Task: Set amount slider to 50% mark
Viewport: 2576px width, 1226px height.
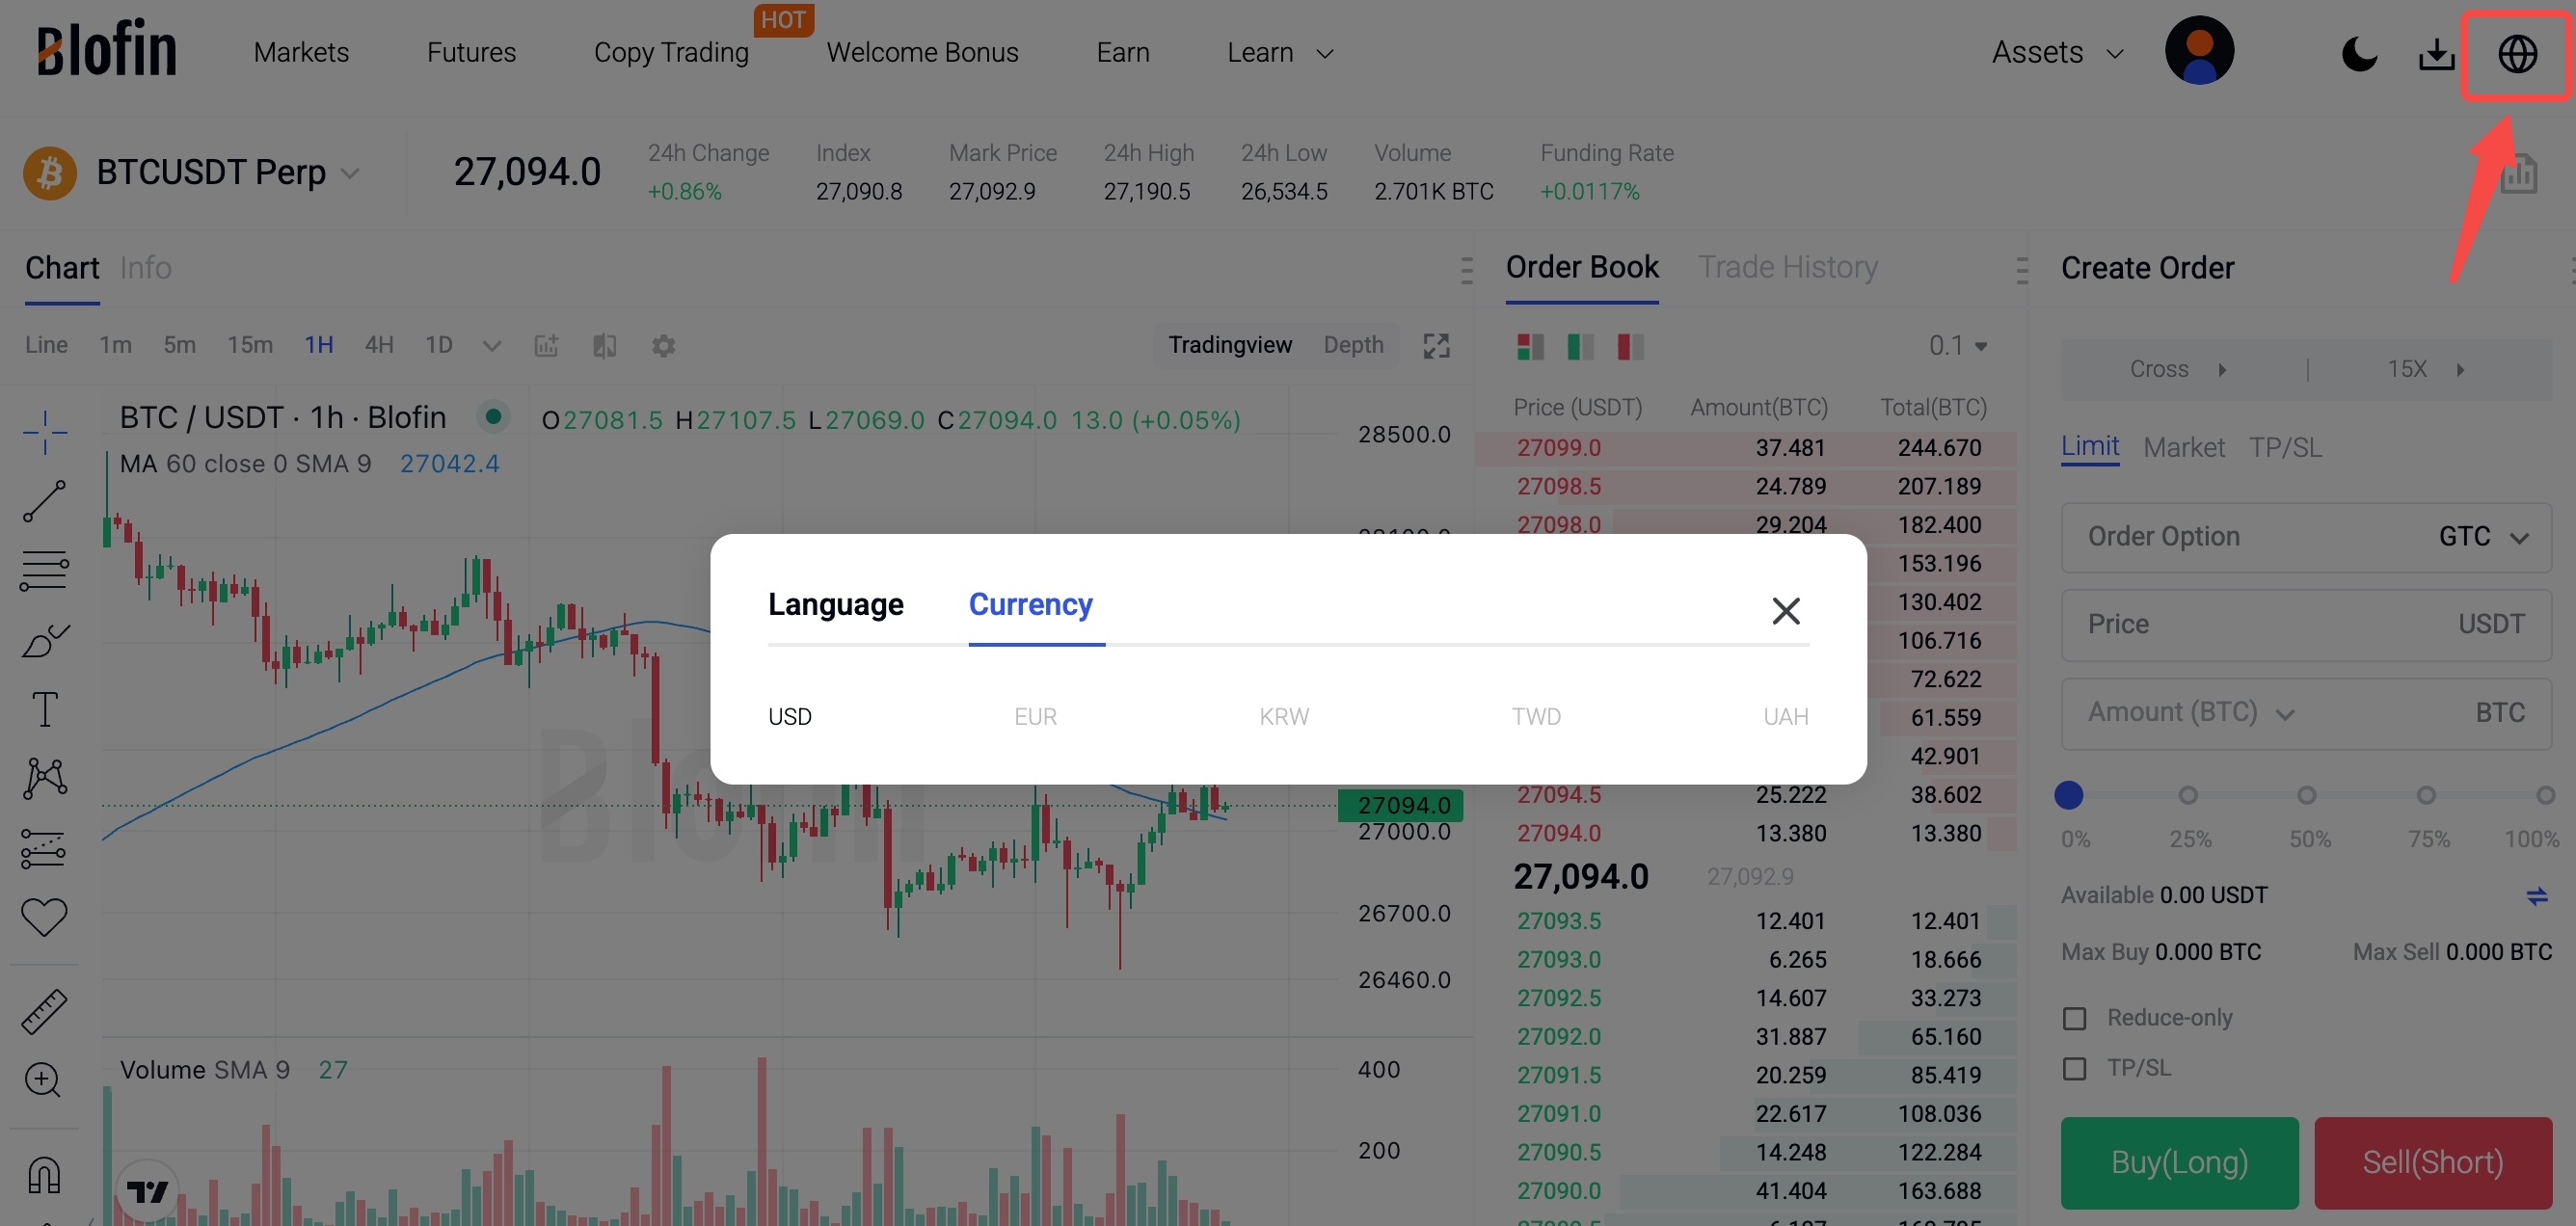Action: [x=2306, y=795]
